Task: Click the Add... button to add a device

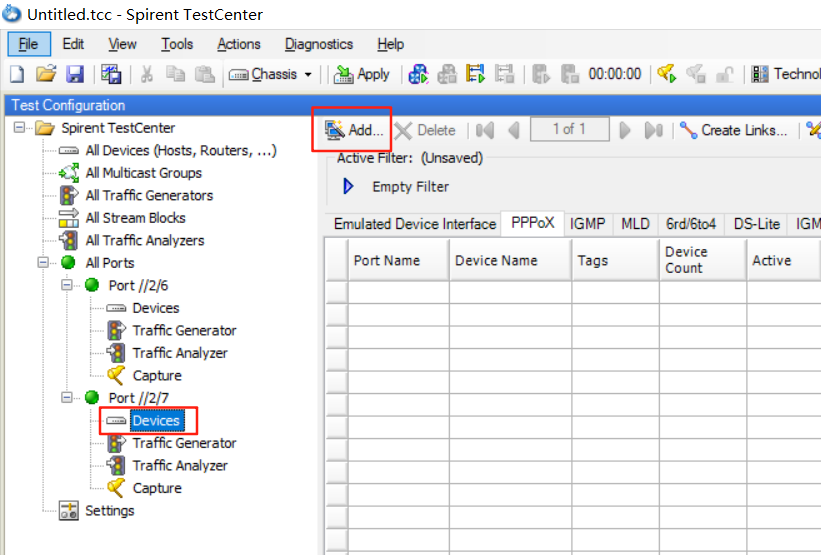Action: [354, 130]
